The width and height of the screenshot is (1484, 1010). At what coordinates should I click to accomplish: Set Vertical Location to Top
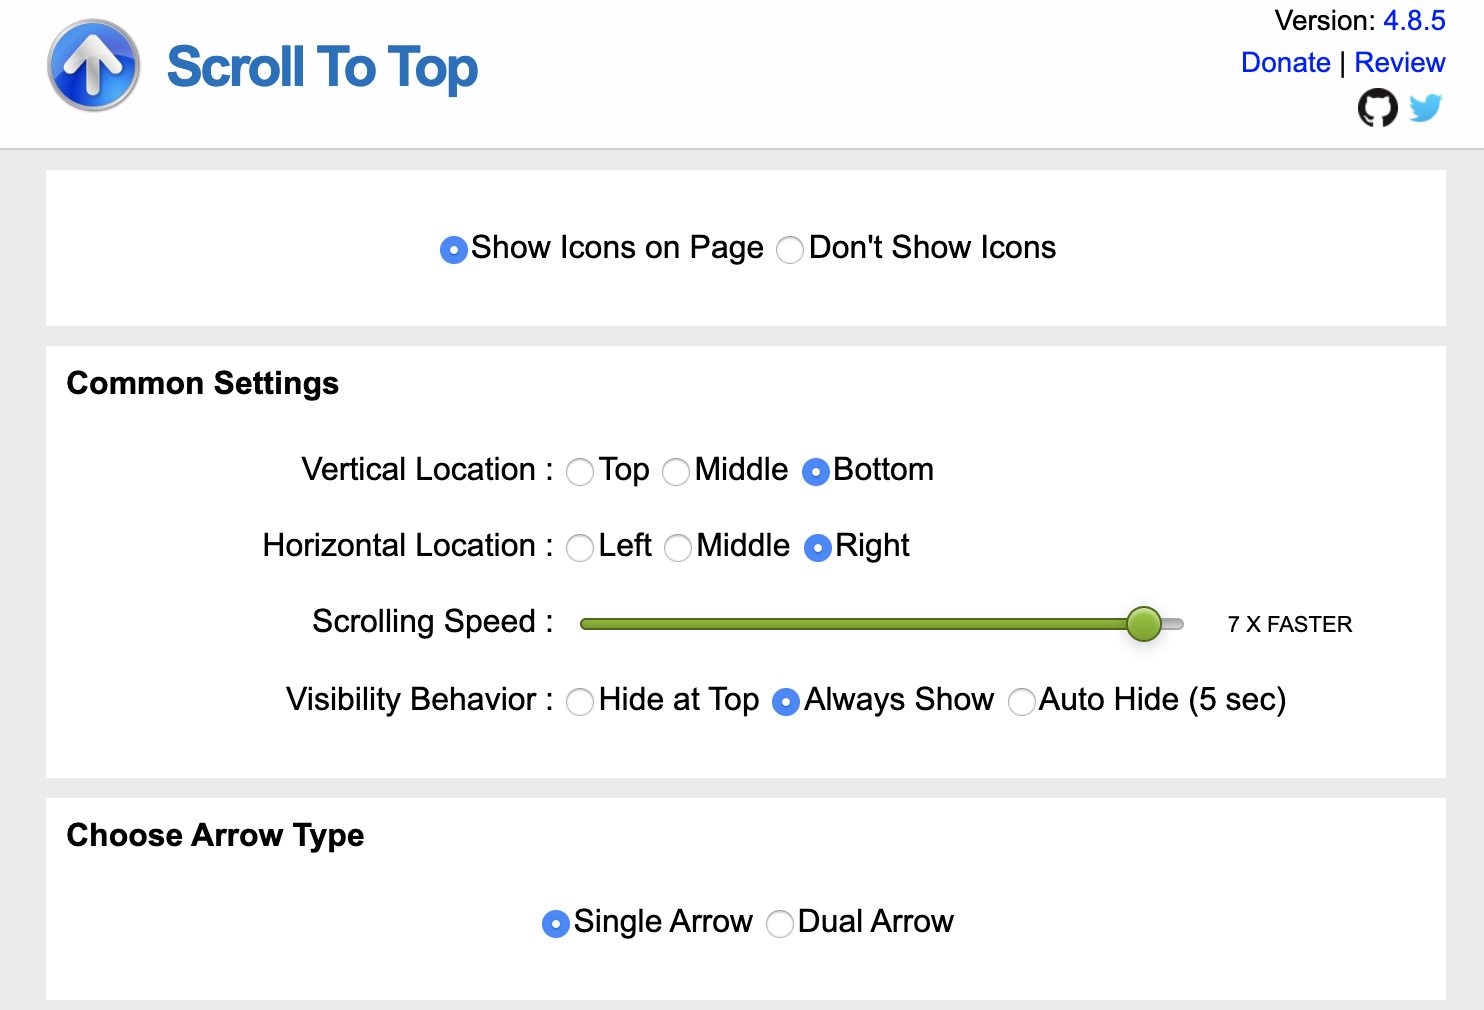(580, 472)
